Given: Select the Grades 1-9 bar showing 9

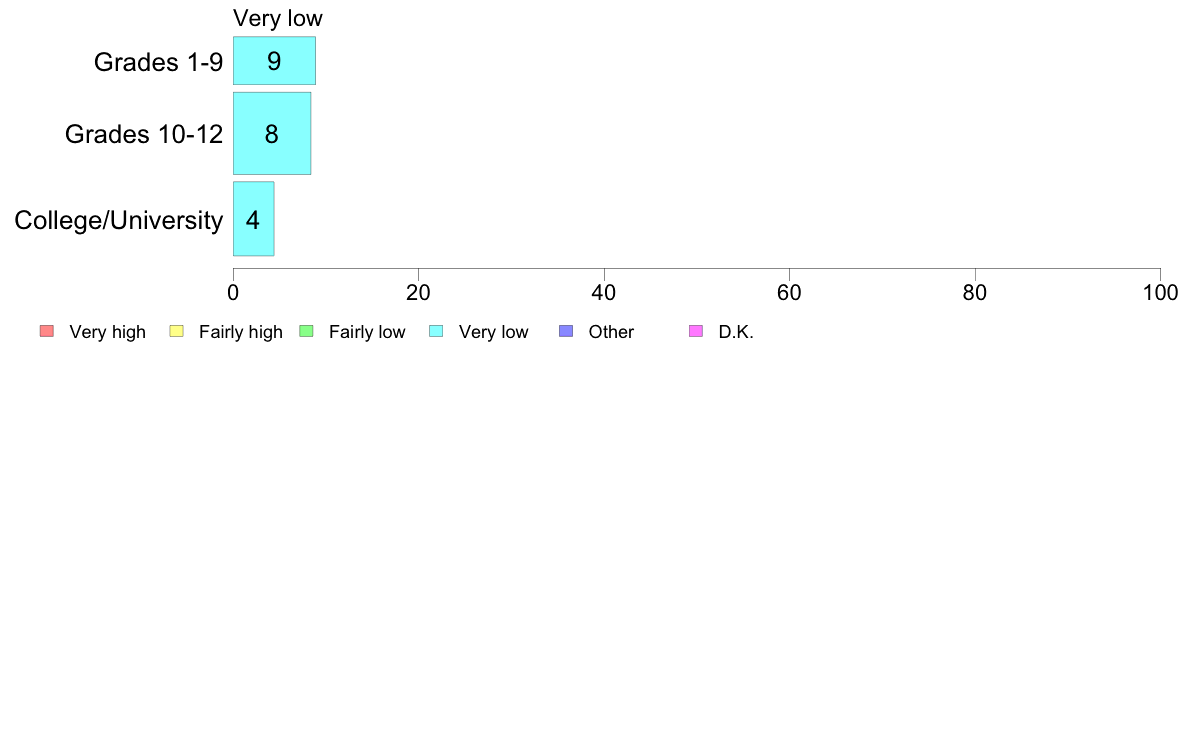Looking at the screenshot, I should pos(274,61).
